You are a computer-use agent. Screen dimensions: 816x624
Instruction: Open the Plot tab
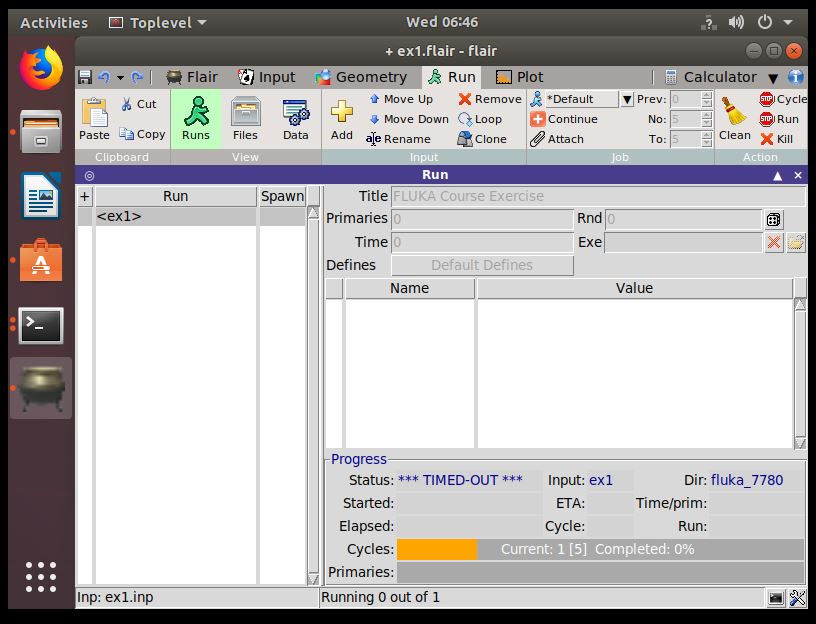519,77
